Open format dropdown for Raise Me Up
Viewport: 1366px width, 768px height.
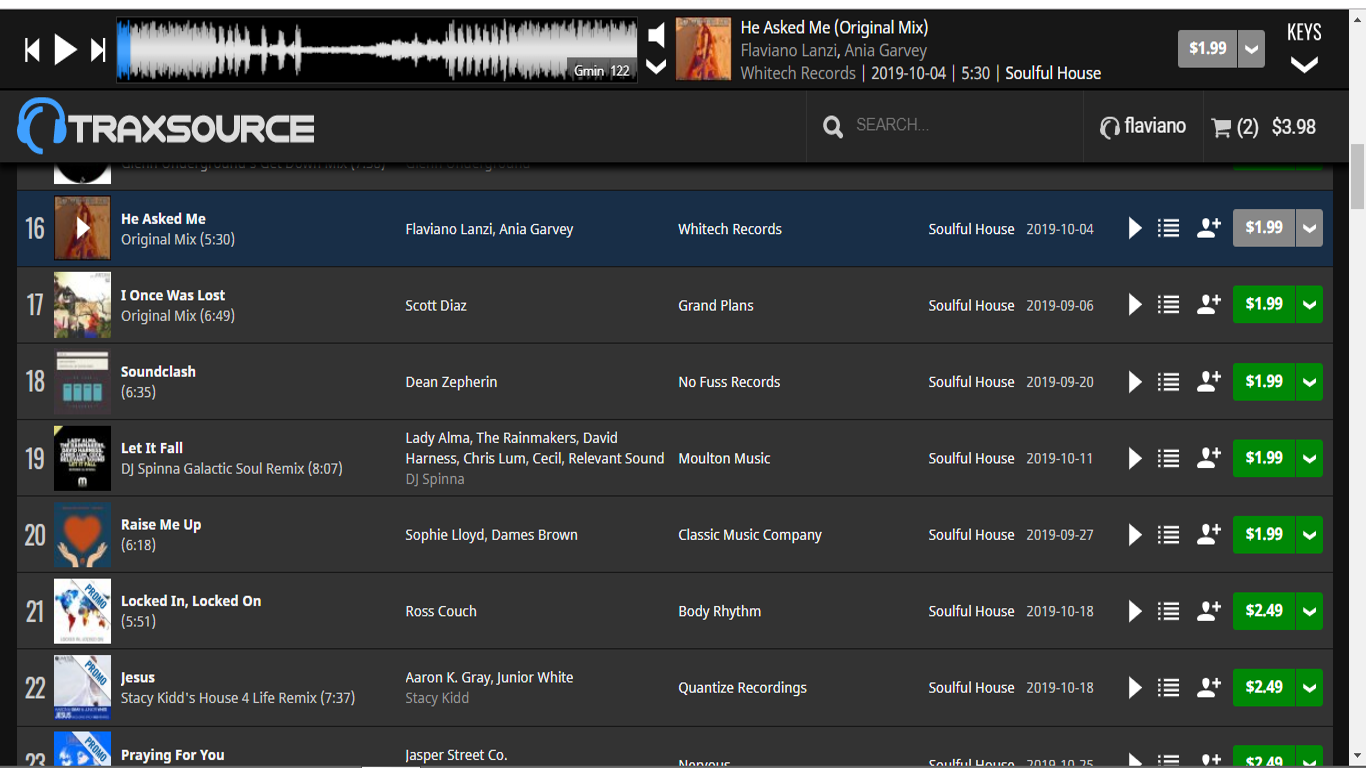[1309, 534]
